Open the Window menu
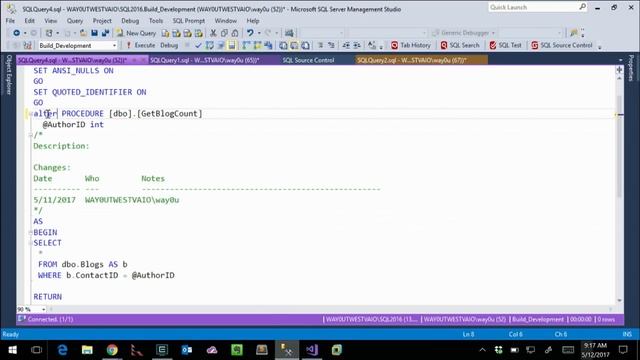 point(225,20)
